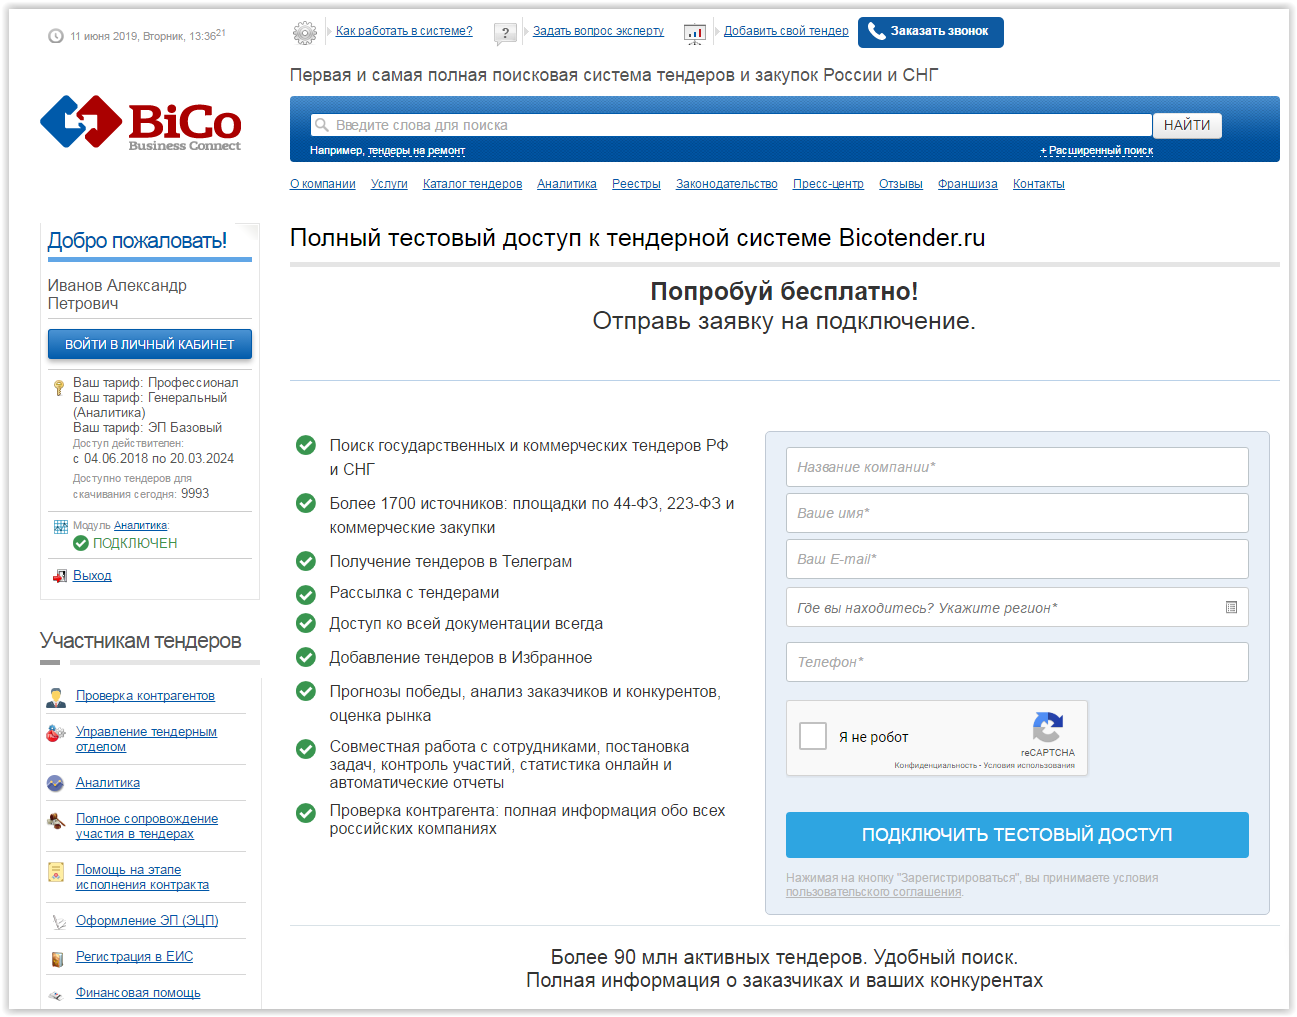The height and width of the screenshot is (1017, 1297).
Task: Open the region selector 'Где вы находитесь?'
Action: pyautogui.click(x=1017, y=607)
